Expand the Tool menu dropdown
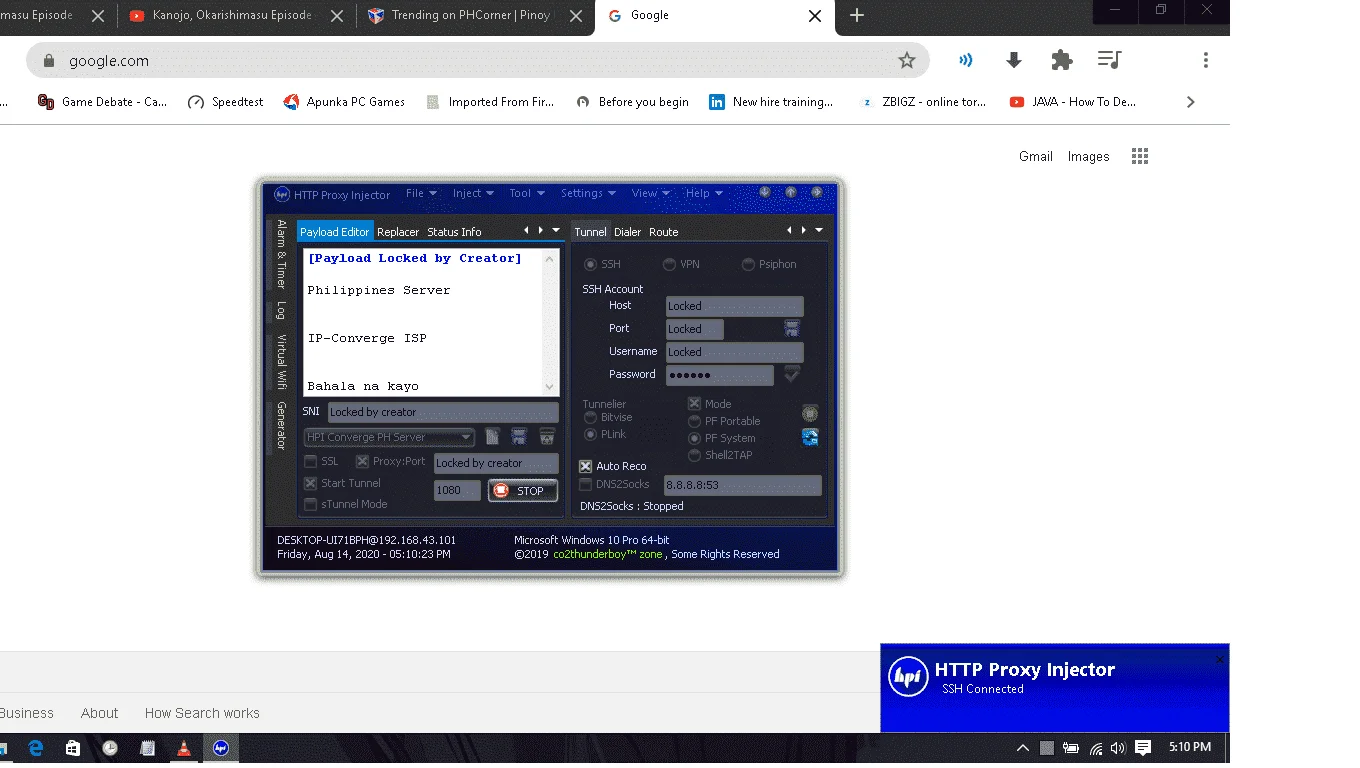Screen dimensions: 1360x768 (527, 193)
